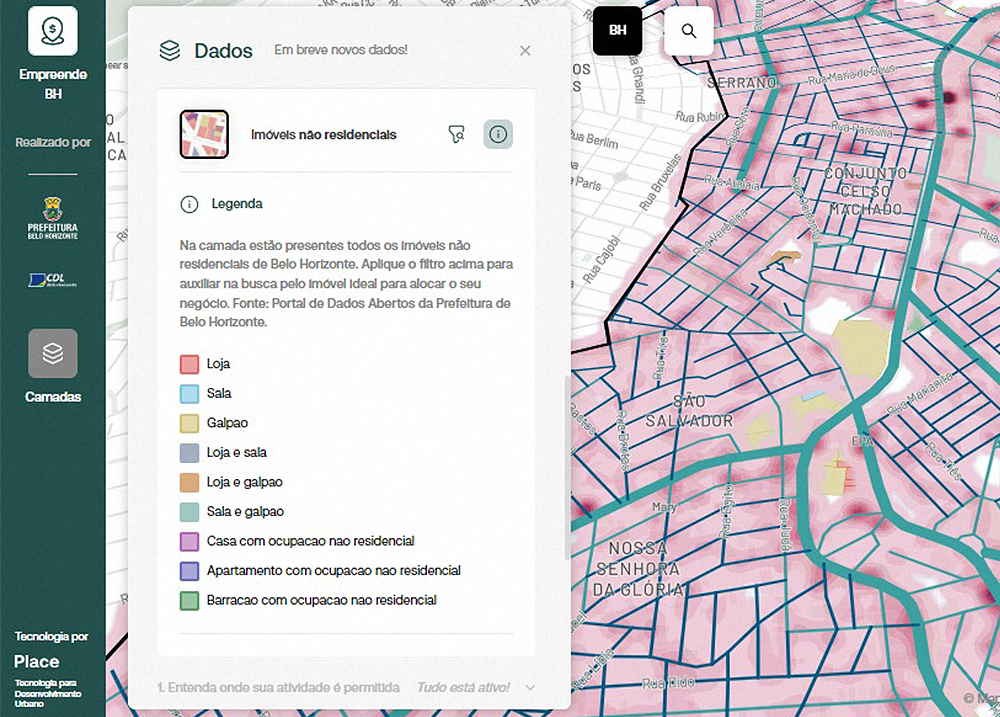The width and height of the screenshot is (1000, 717).
Task: Click the Sala blue legend swatch
Action: point(190,394)
